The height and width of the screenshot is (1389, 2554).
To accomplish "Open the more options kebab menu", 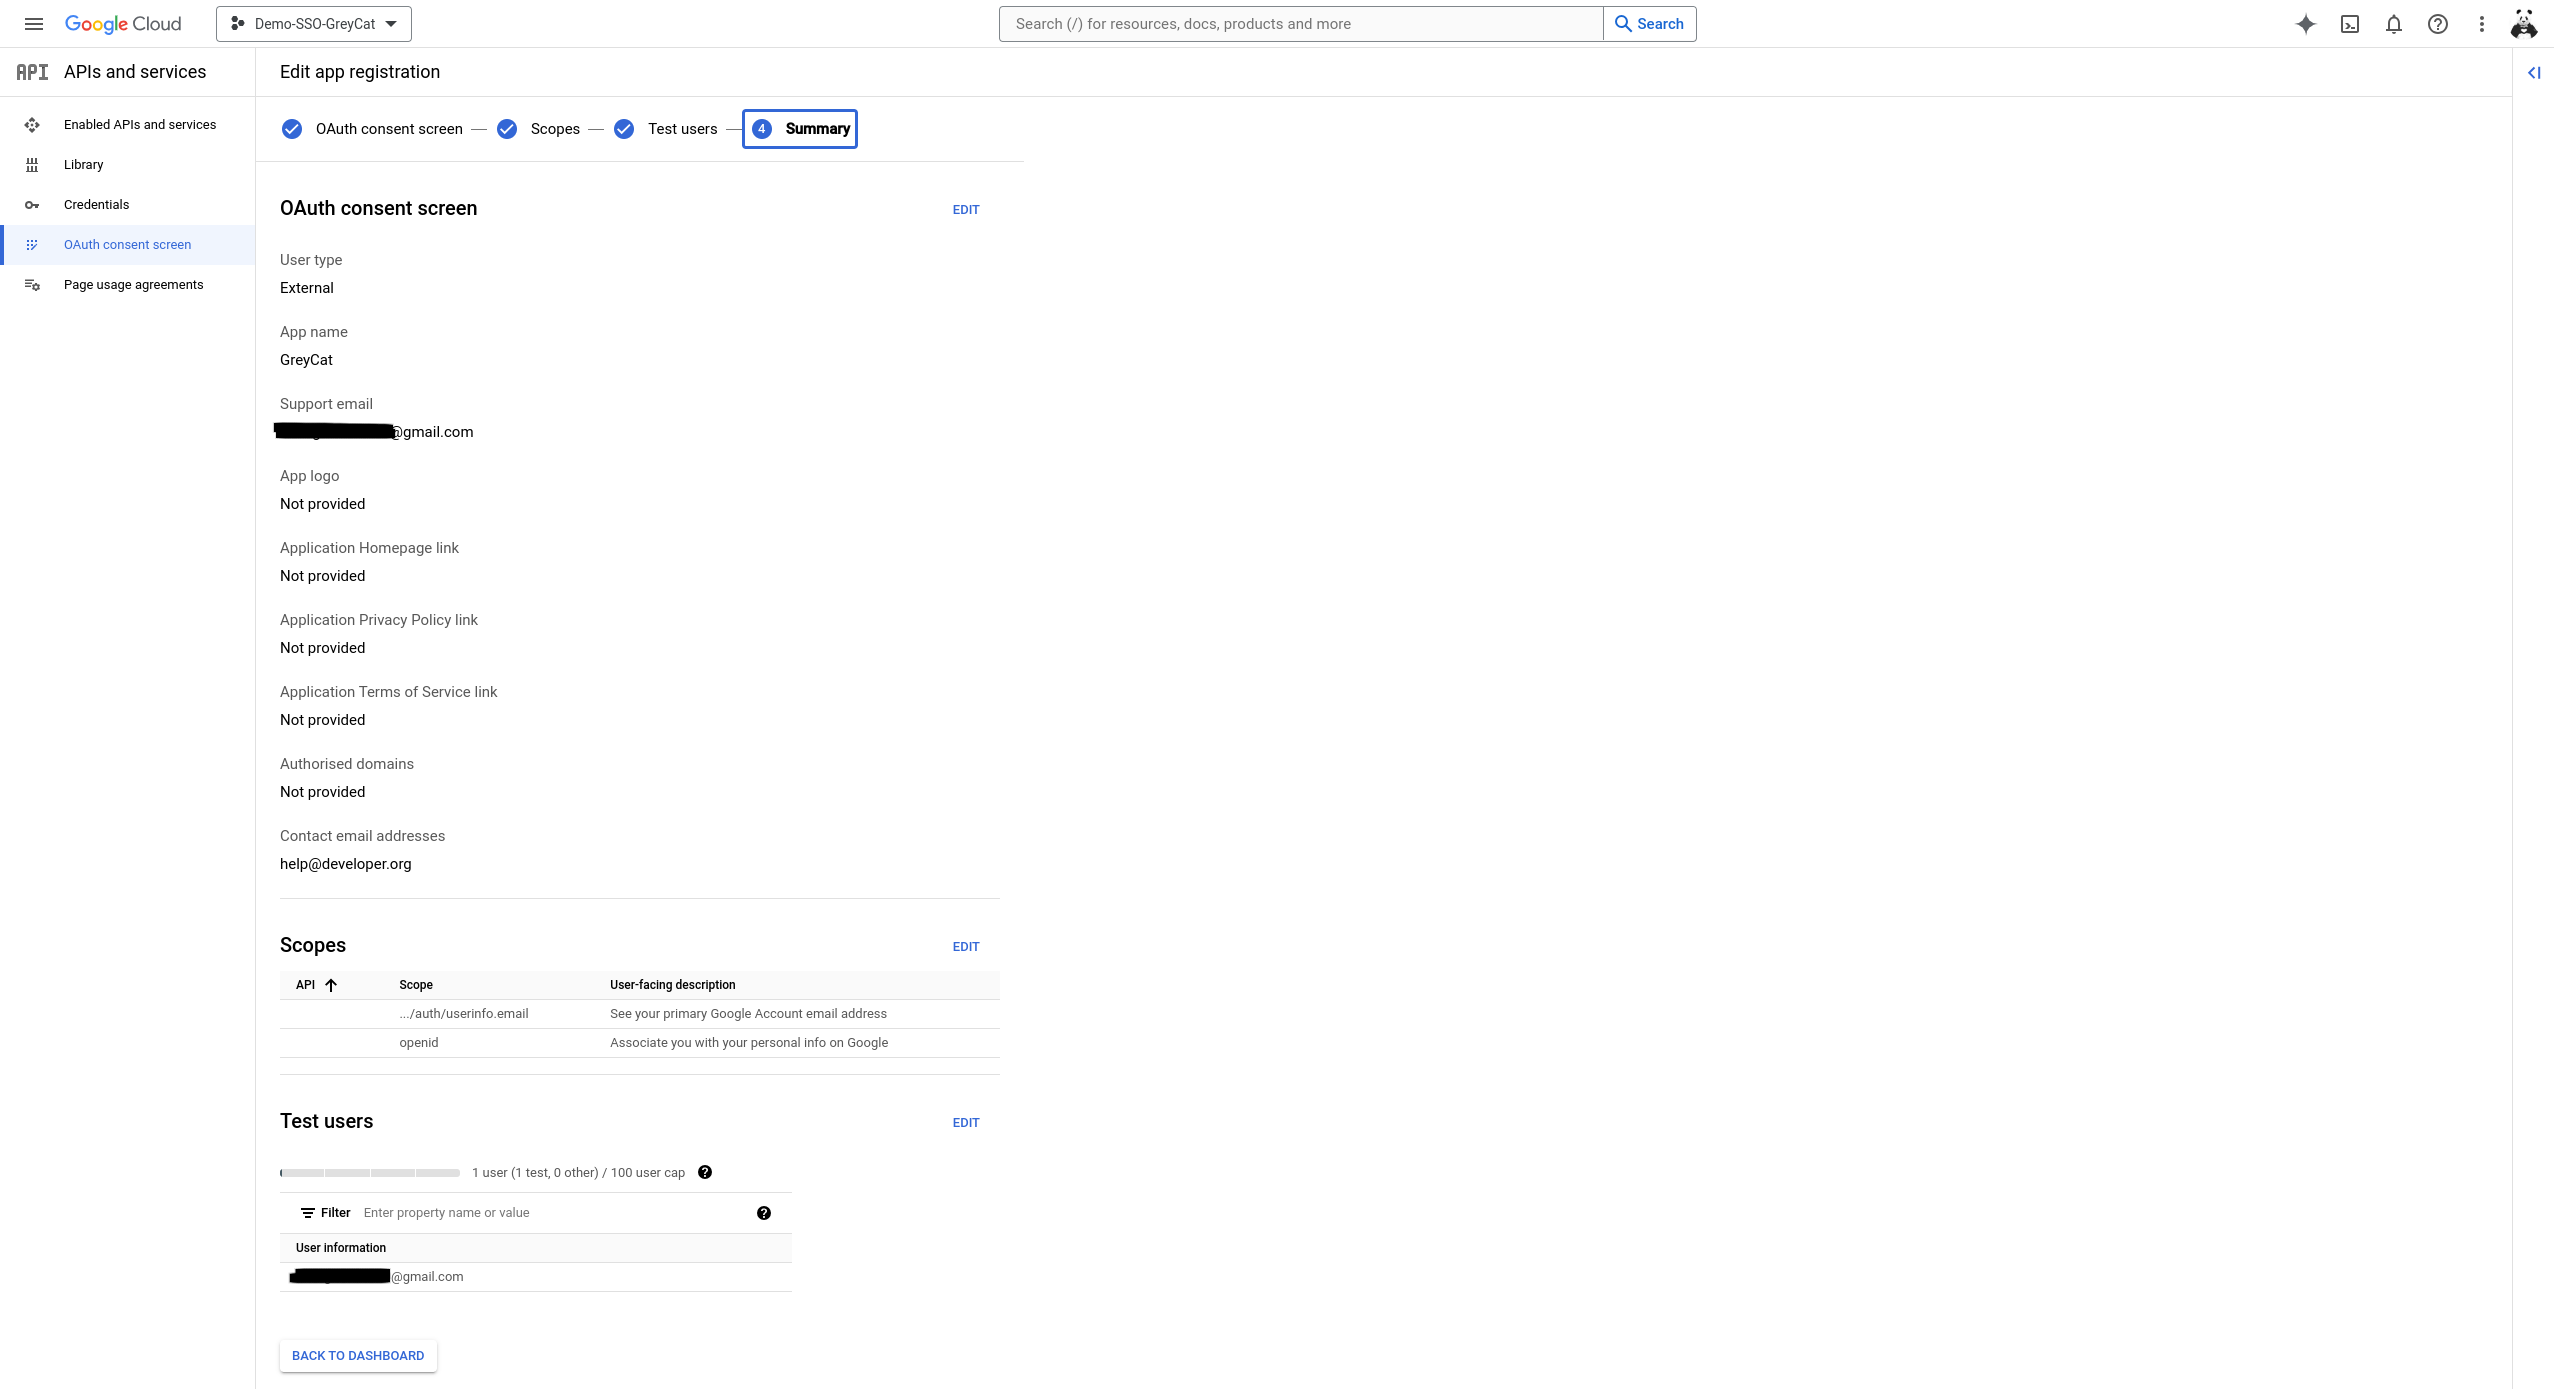I will (2482, 24).
